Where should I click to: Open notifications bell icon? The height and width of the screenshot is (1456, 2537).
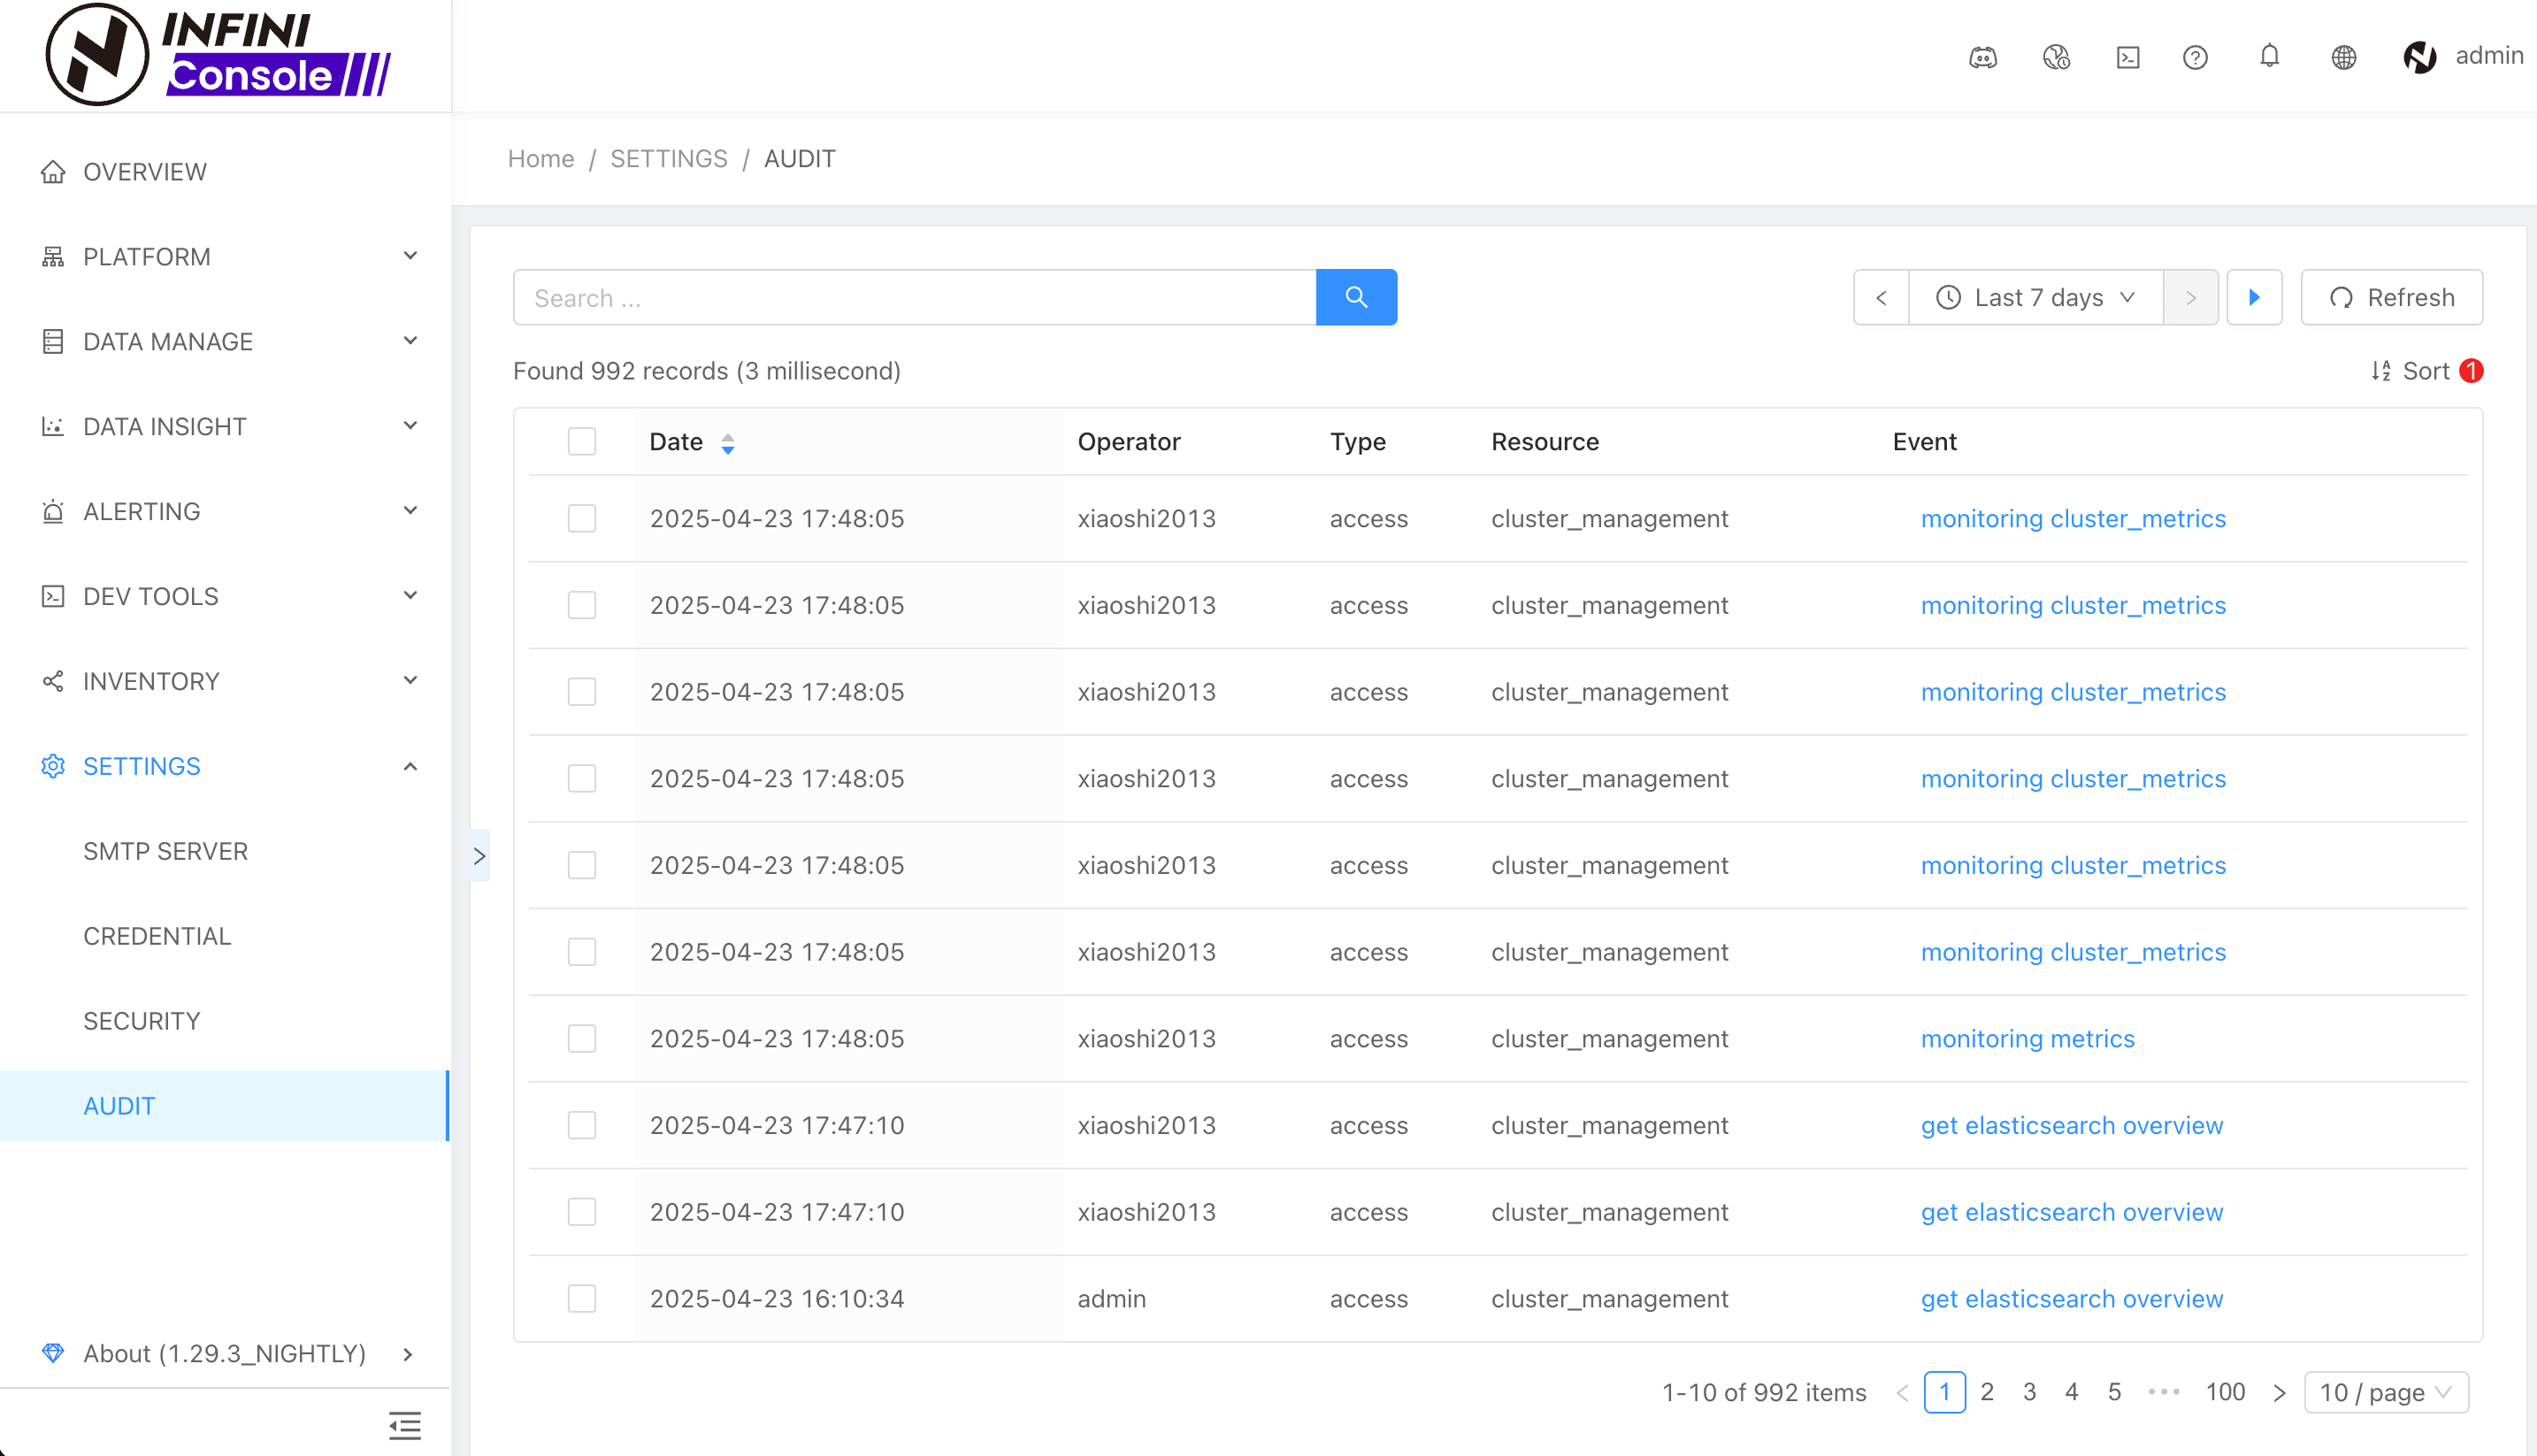point(2269,56)
